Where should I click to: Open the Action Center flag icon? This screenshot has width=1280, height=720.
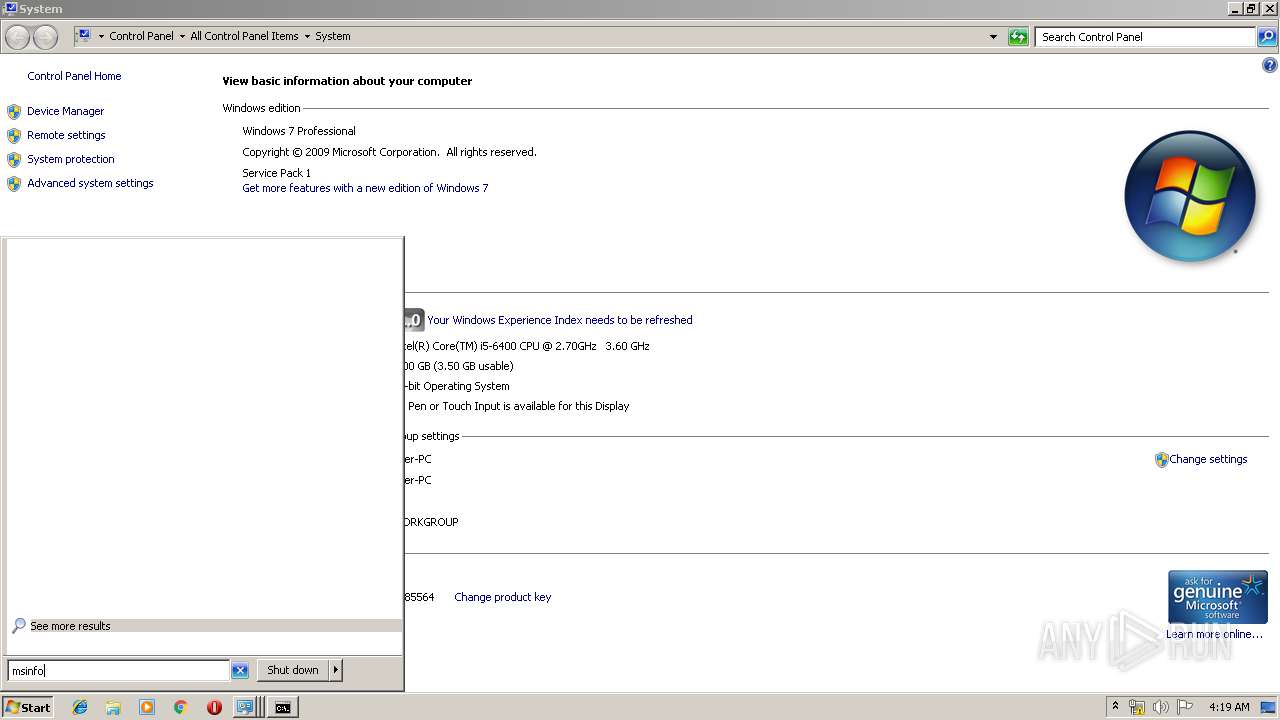click(x=1184, y=707)
